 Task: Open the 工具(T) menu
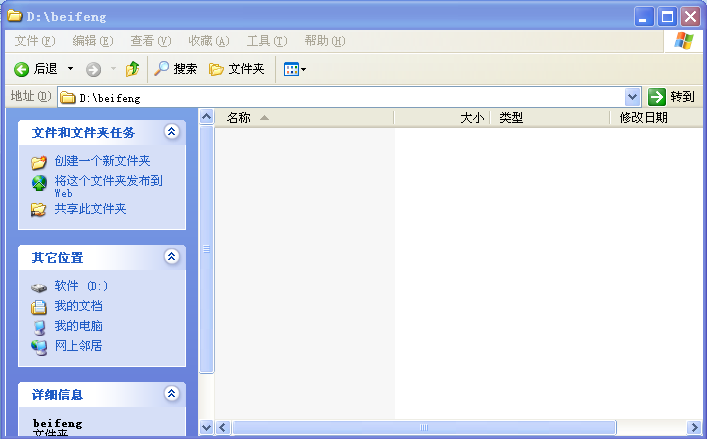coord(267,41)
